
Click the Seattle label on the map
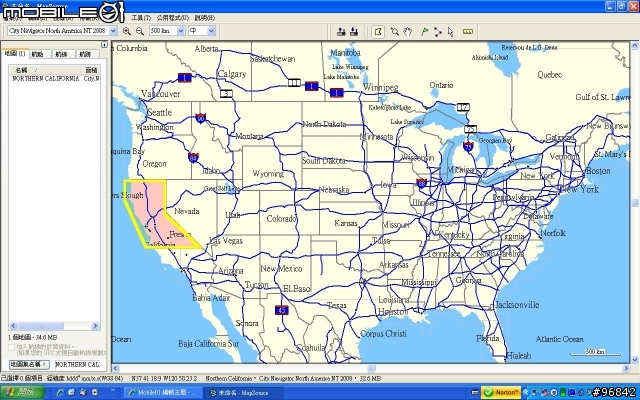(160, 112)
